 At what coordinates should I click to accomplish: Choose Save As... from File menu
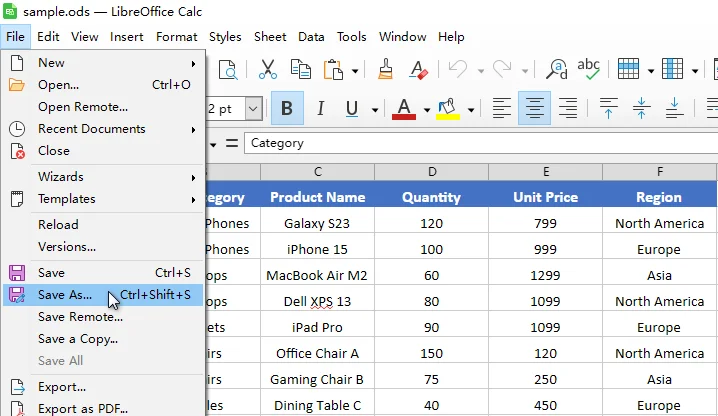(x=103, y=295)
